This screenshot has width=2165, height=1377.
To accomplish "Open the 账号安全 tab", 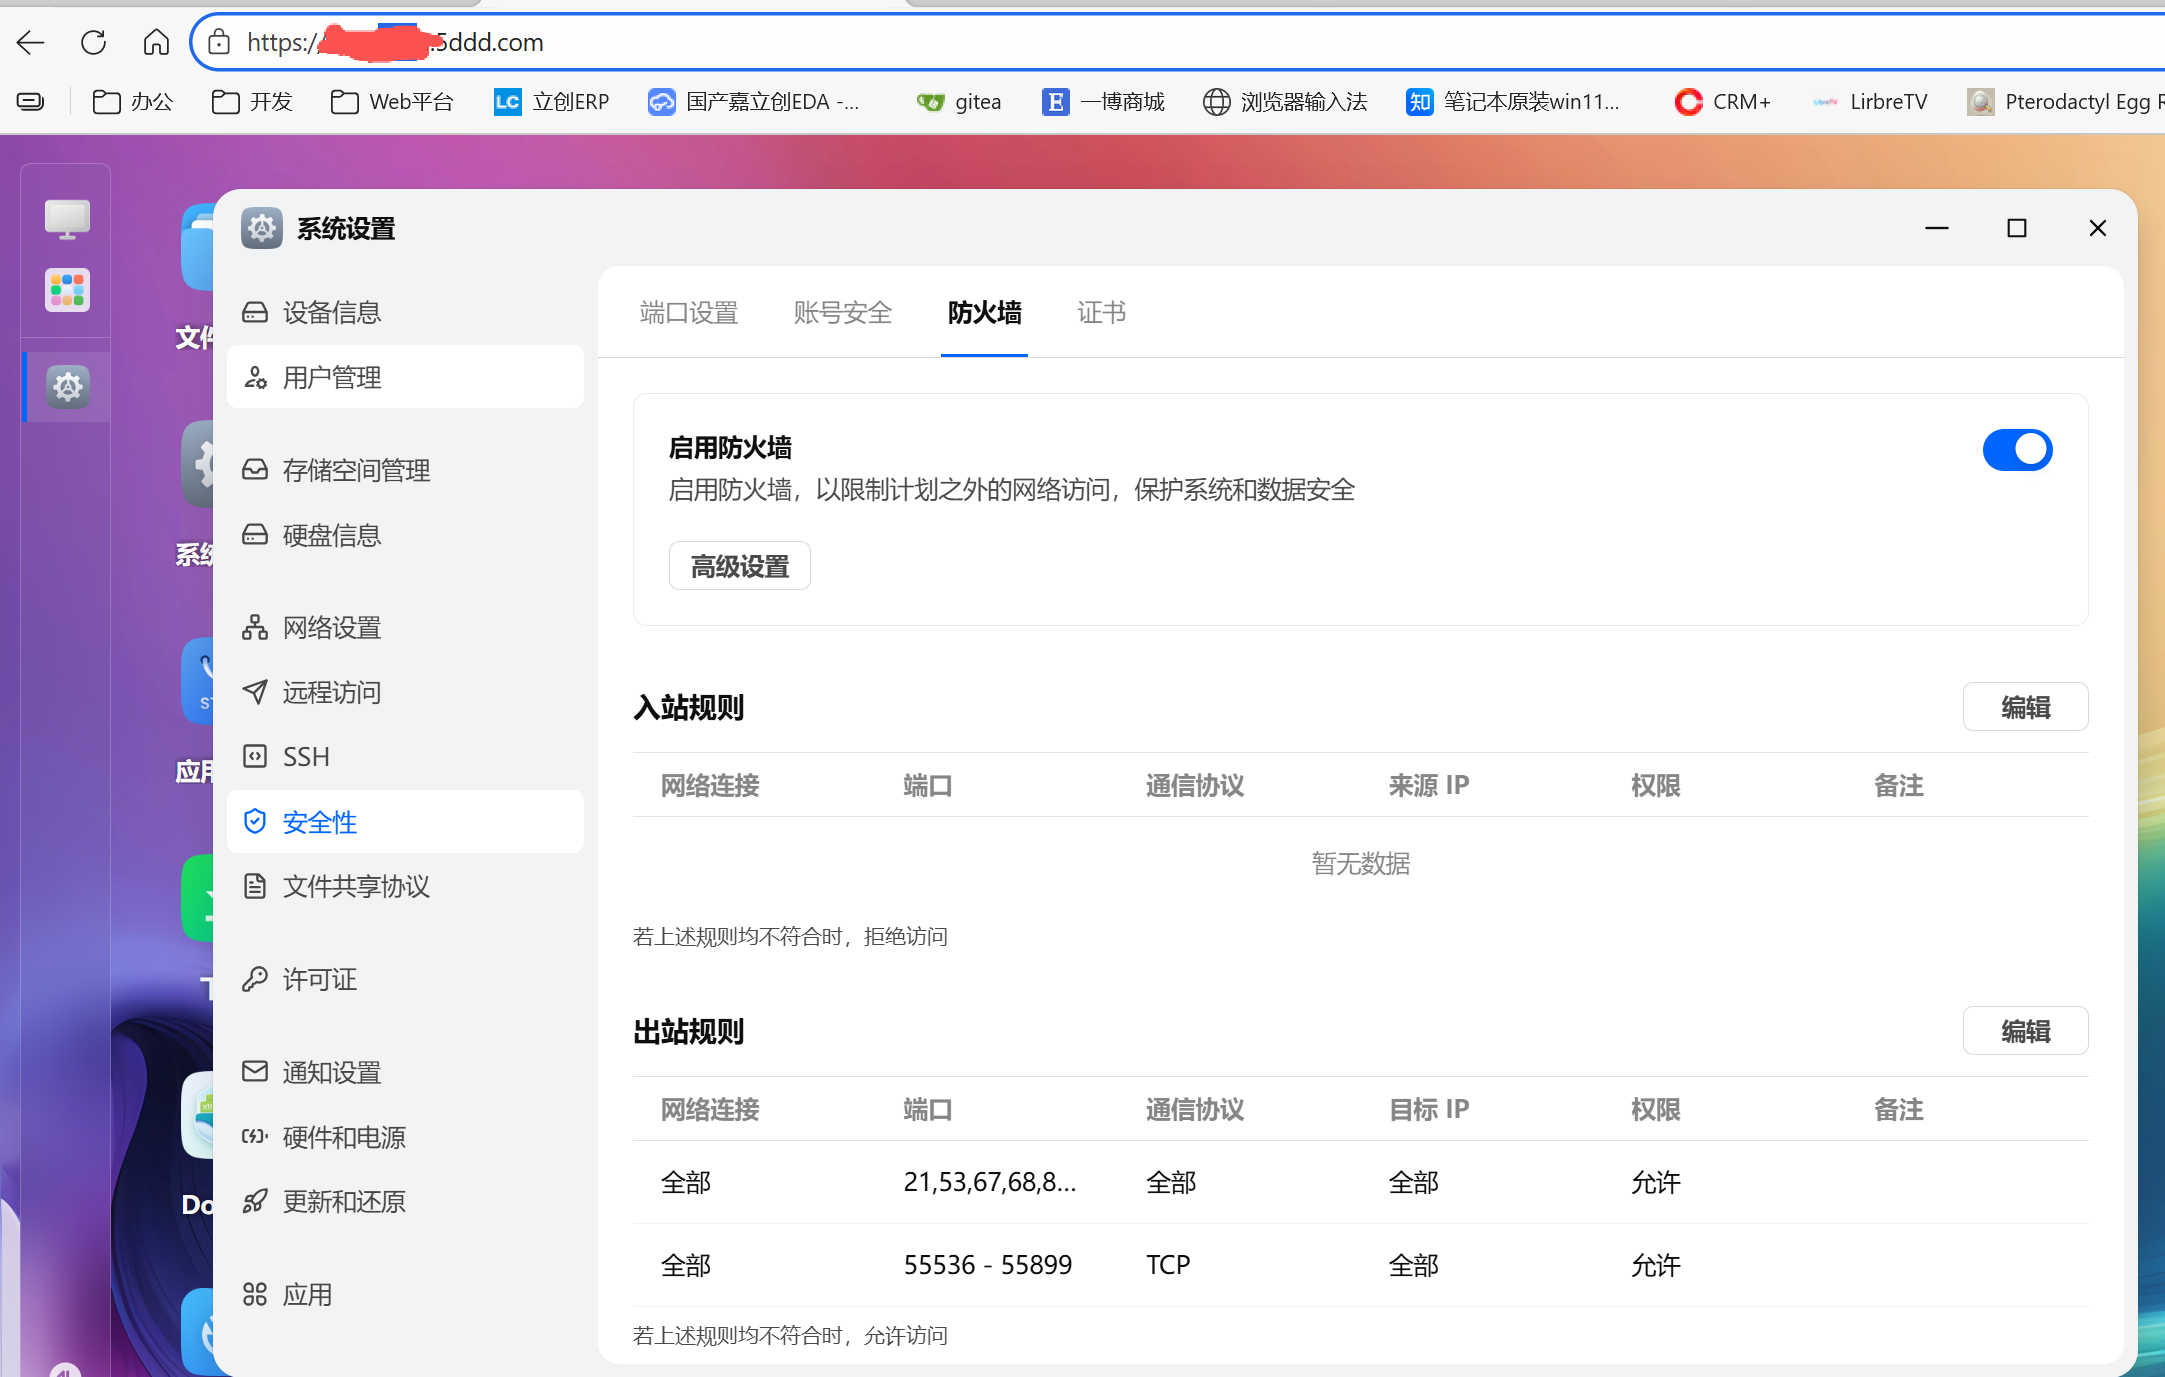I will click(842, 313).
